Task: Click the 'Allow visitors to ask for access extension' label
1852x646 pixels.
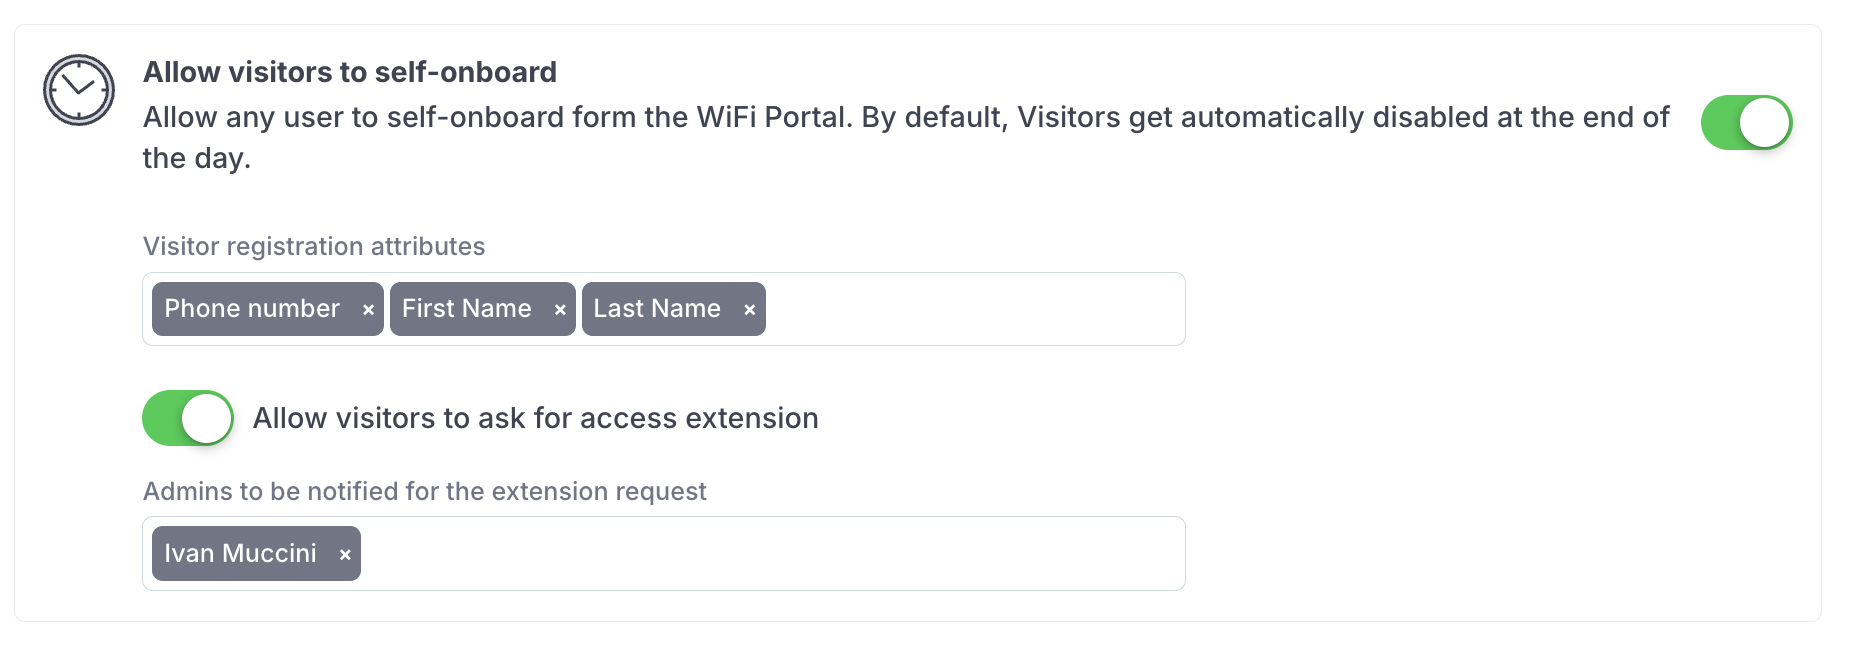Action: (535, 418)
